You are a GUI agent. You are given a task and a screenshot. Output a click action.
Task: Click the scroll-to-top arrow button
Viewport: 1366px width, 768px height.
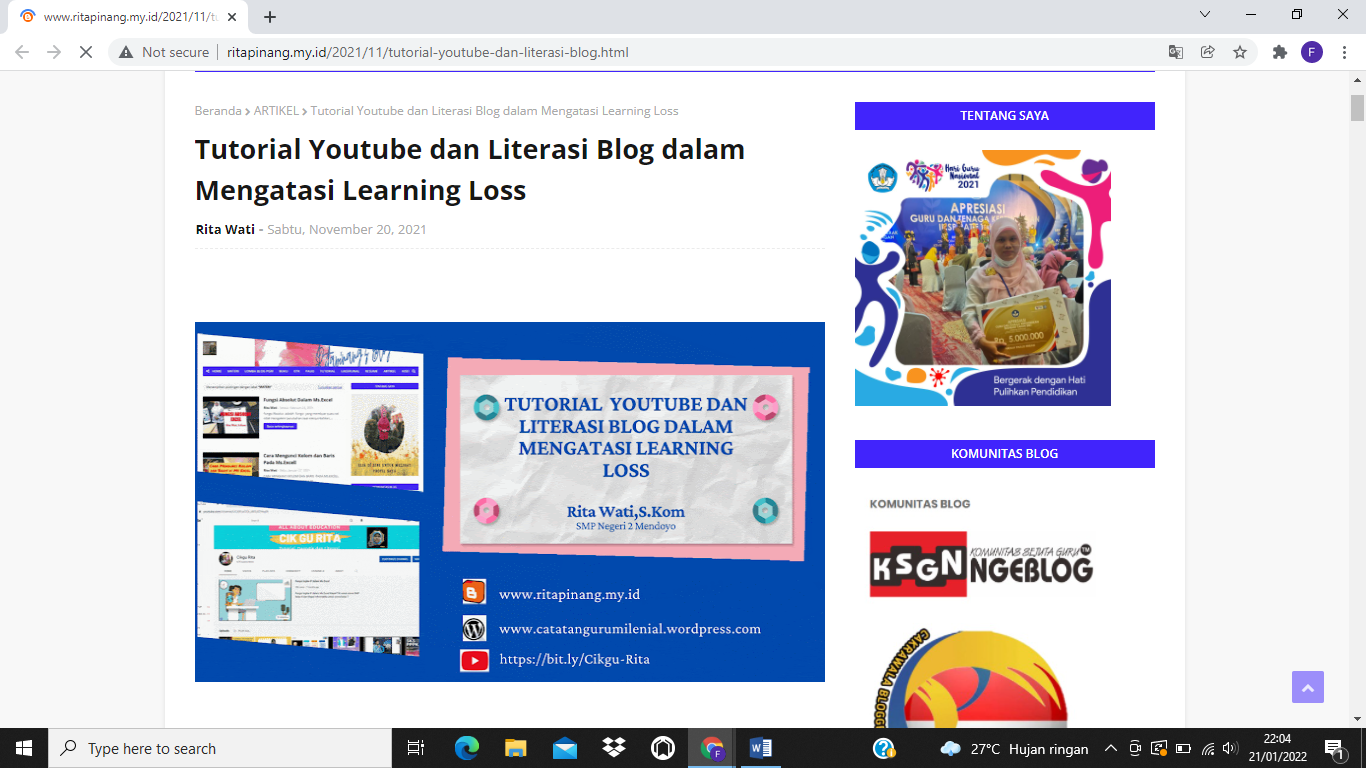[x=1308, y=687]
